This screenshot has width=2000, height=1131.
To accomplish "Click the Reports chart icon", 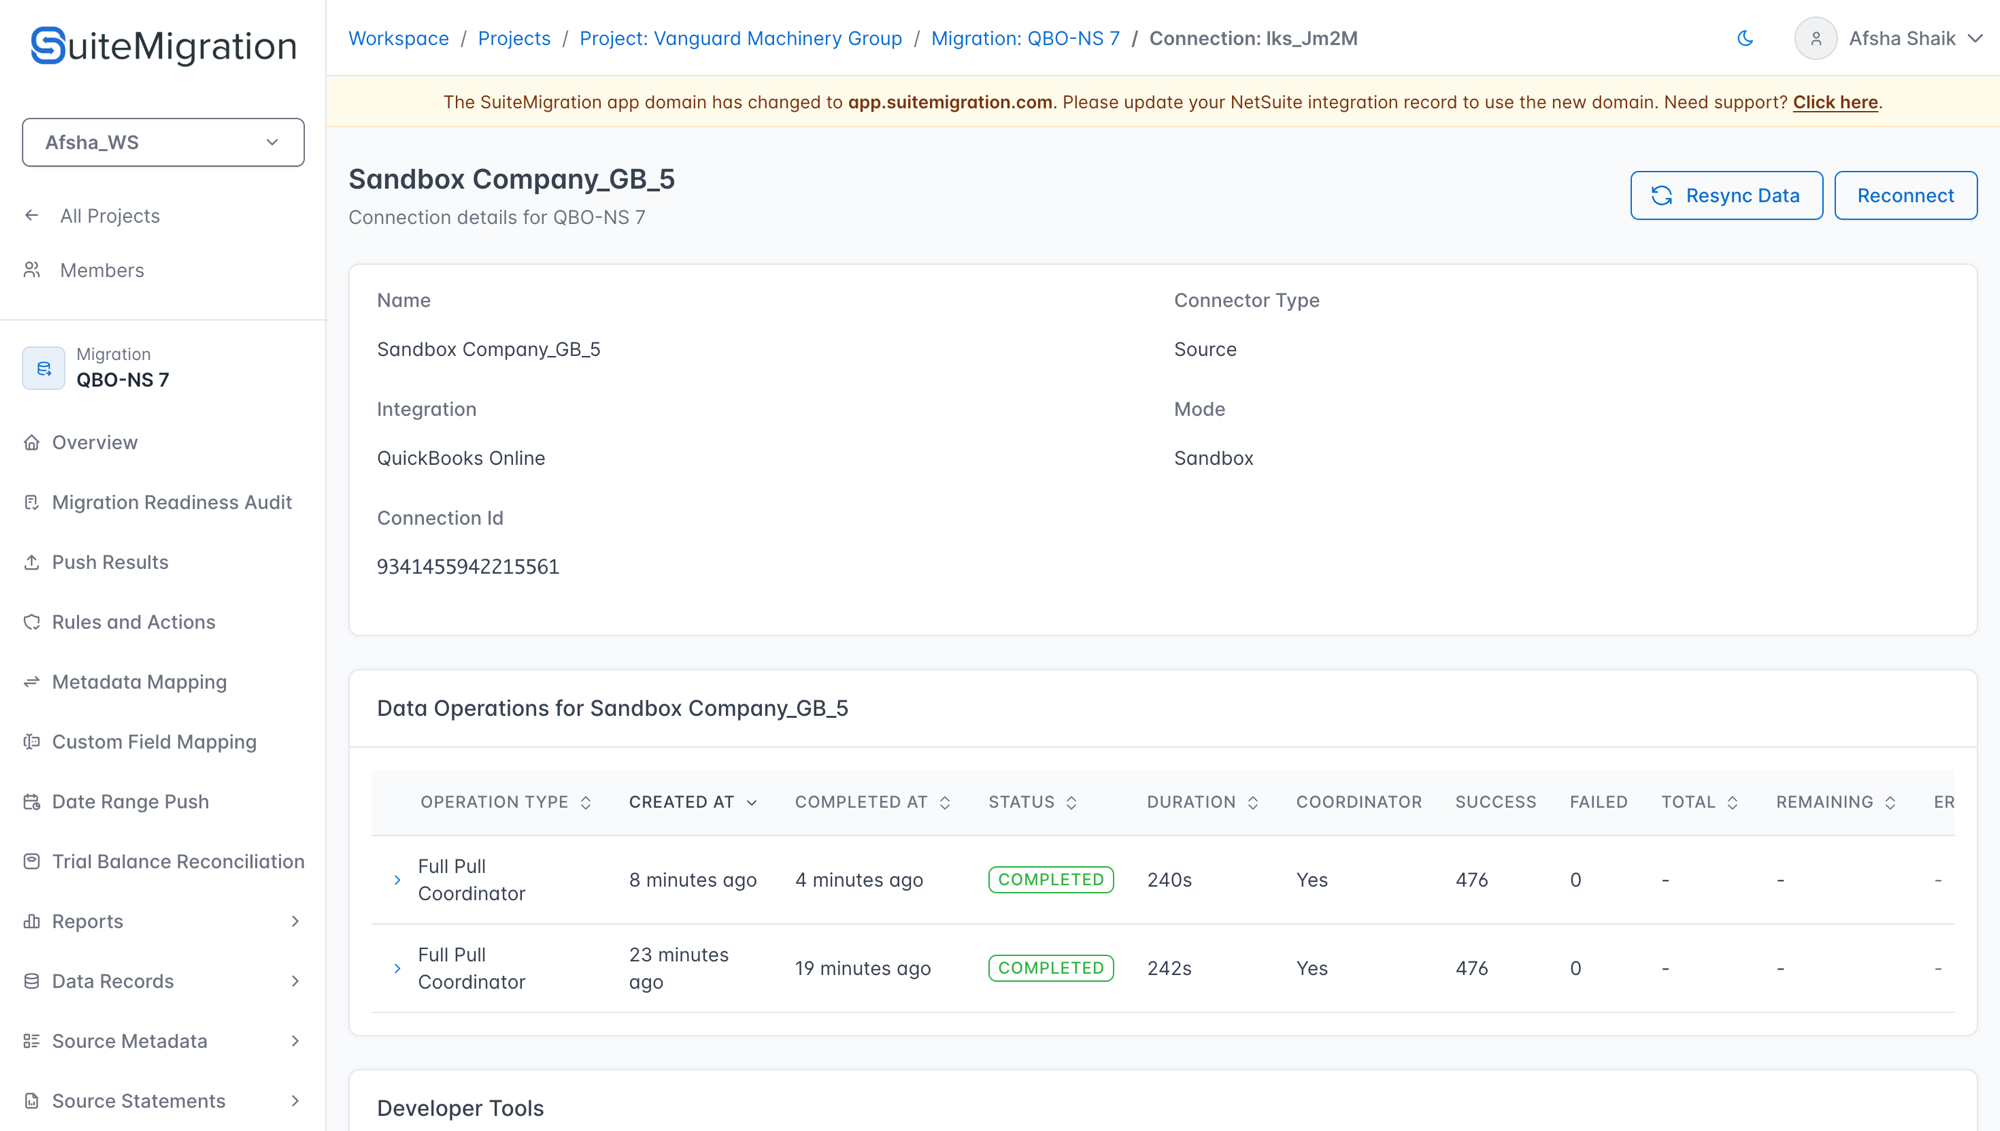I will click(32, 921).
